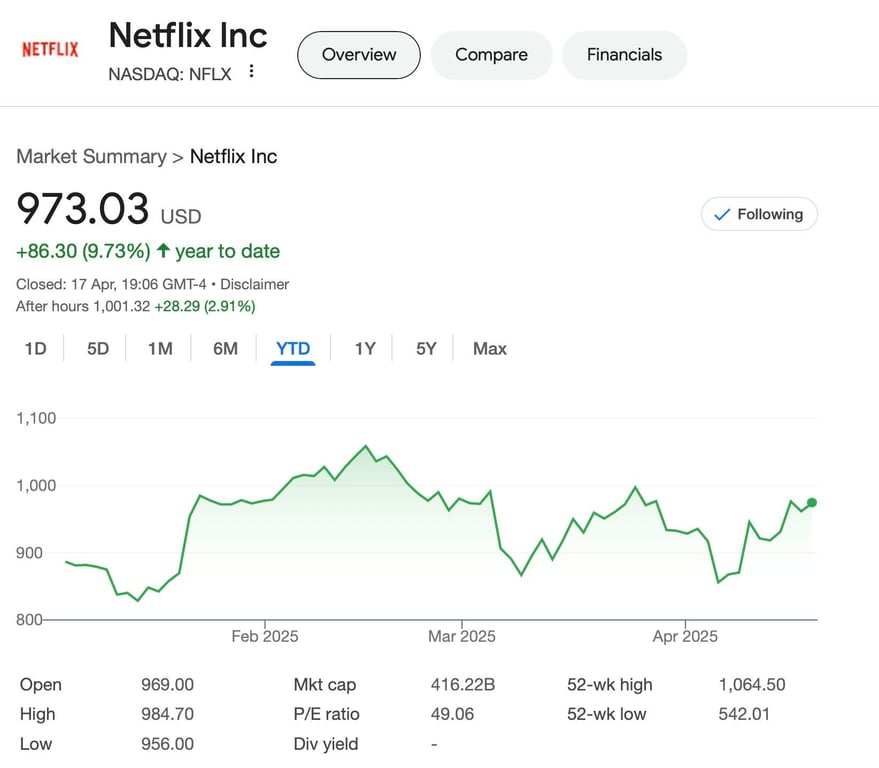
Task: Select the 5Y time range
Action: click(x=427, y=348)
